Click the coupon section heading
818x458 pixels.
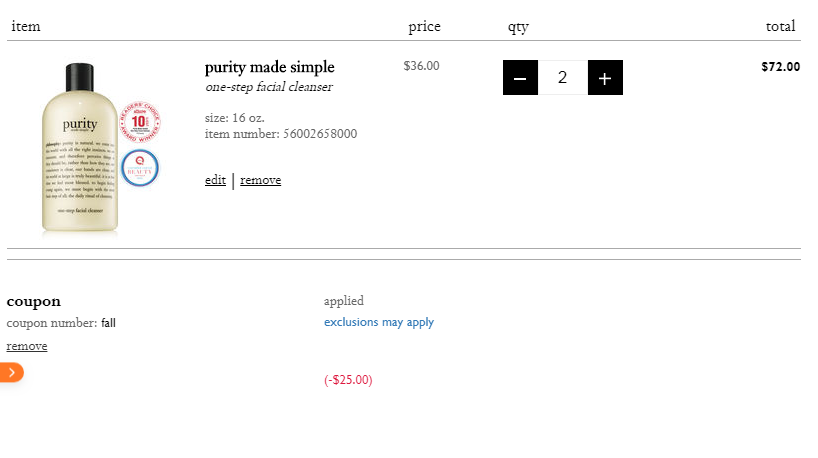point(33,302)
